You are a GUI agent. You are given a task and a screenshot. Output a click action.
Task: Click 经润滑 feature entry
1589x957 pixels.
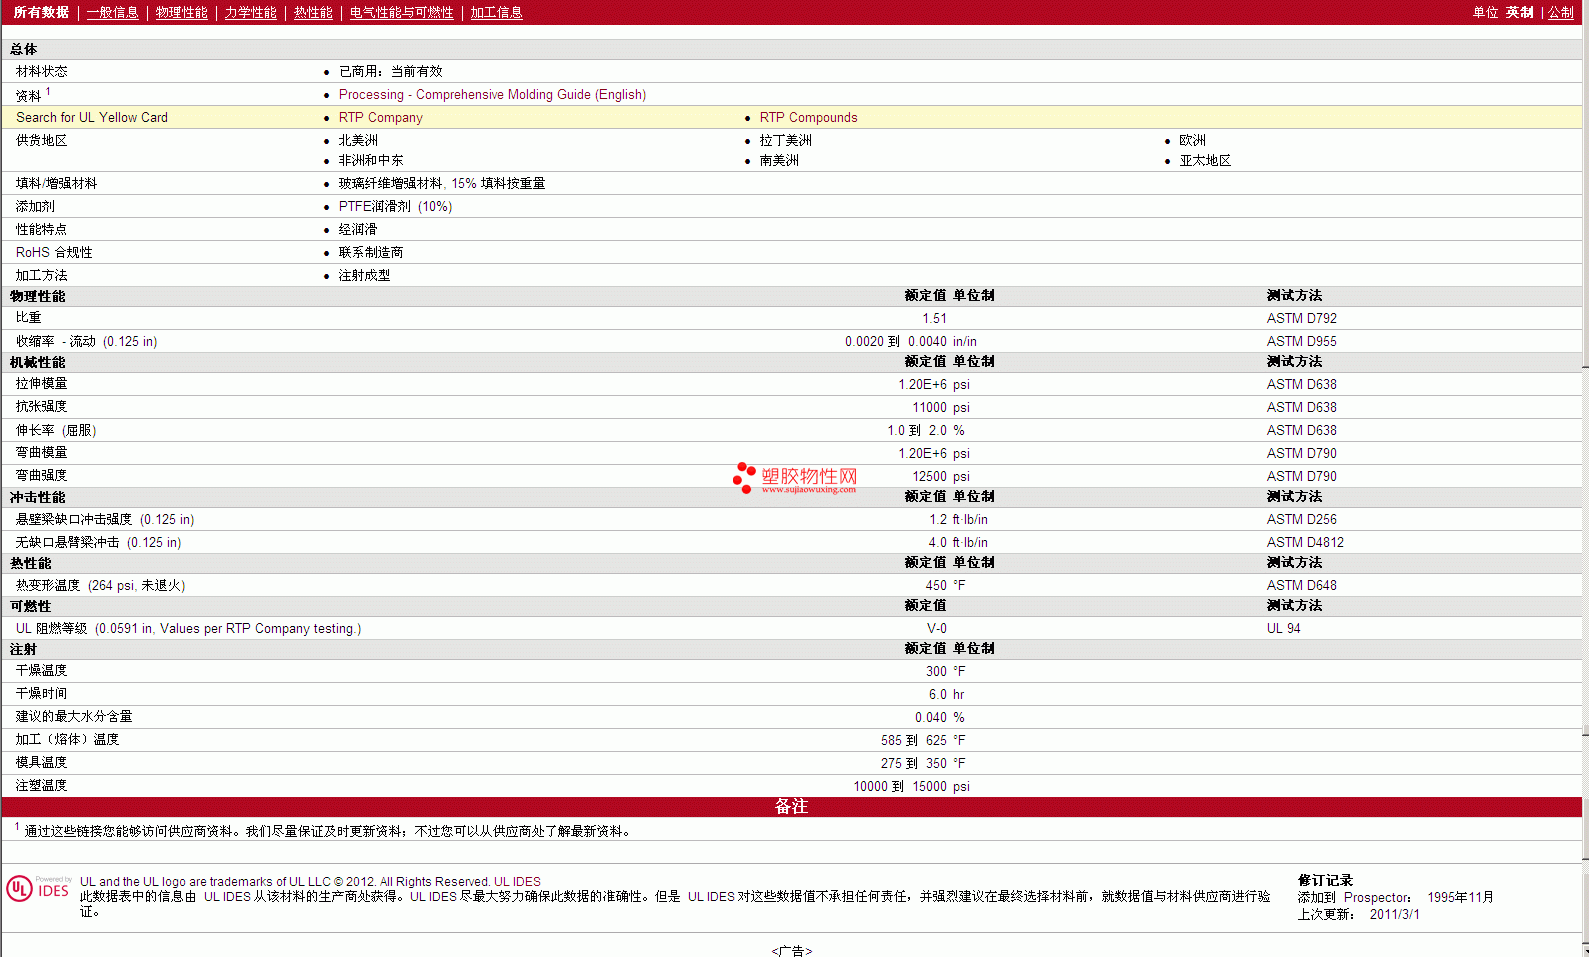pos(358,229)
